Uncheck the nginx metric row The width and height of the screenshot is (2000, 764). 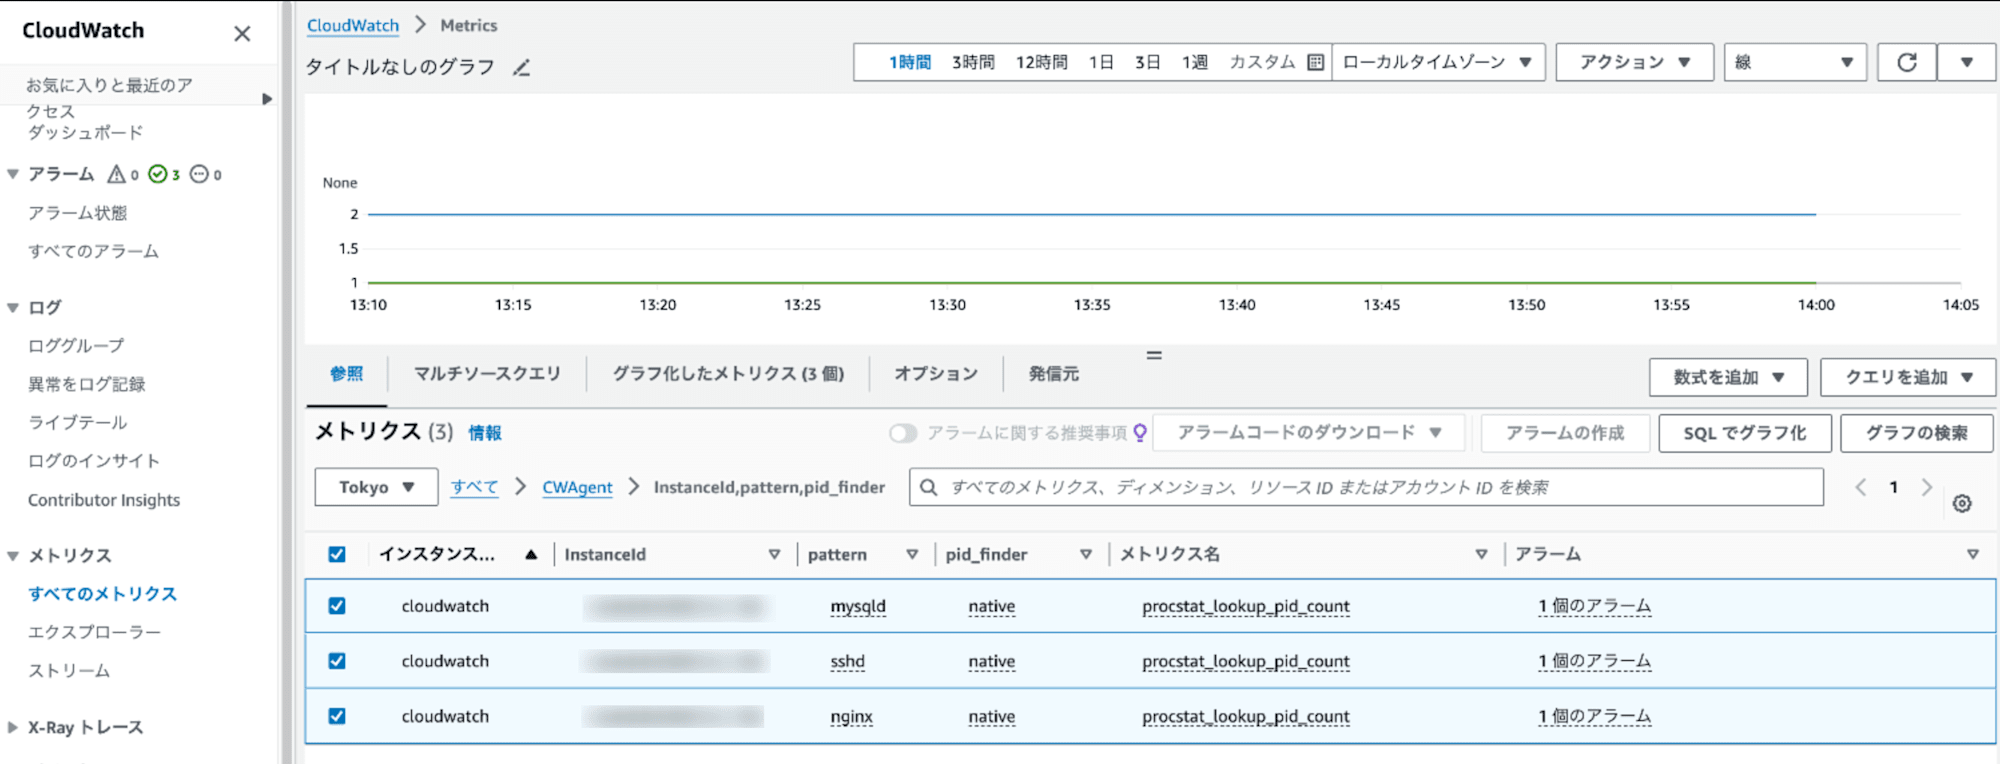(x=337, y=716)
